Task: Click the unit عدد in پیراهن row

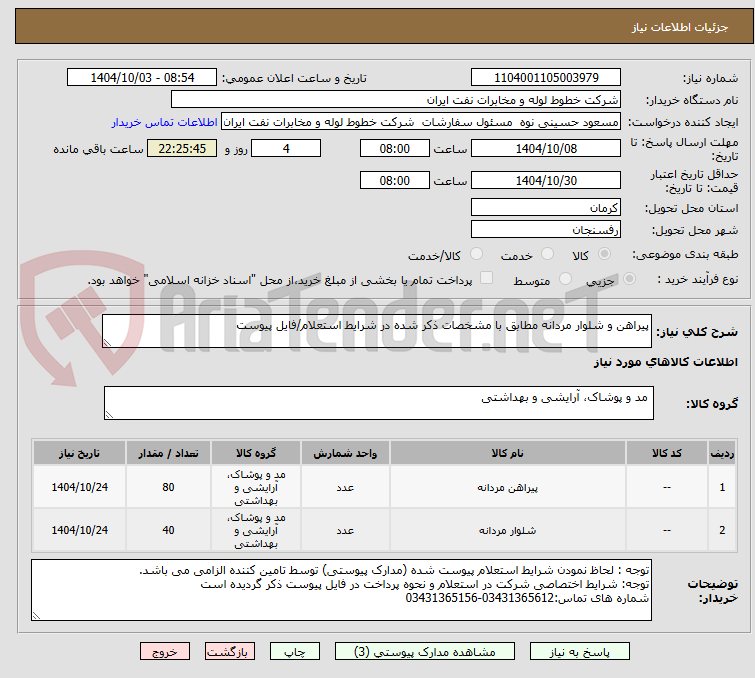Action: point(345,487)
